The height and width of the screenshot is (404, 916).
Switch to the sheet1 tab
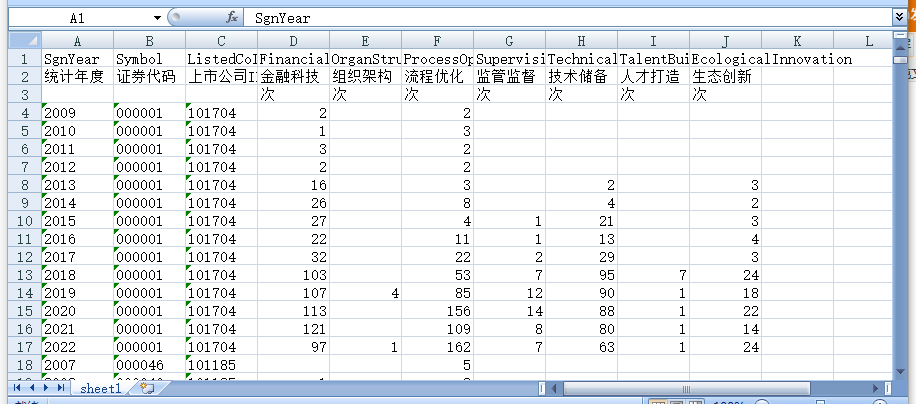tap(100, 388)
